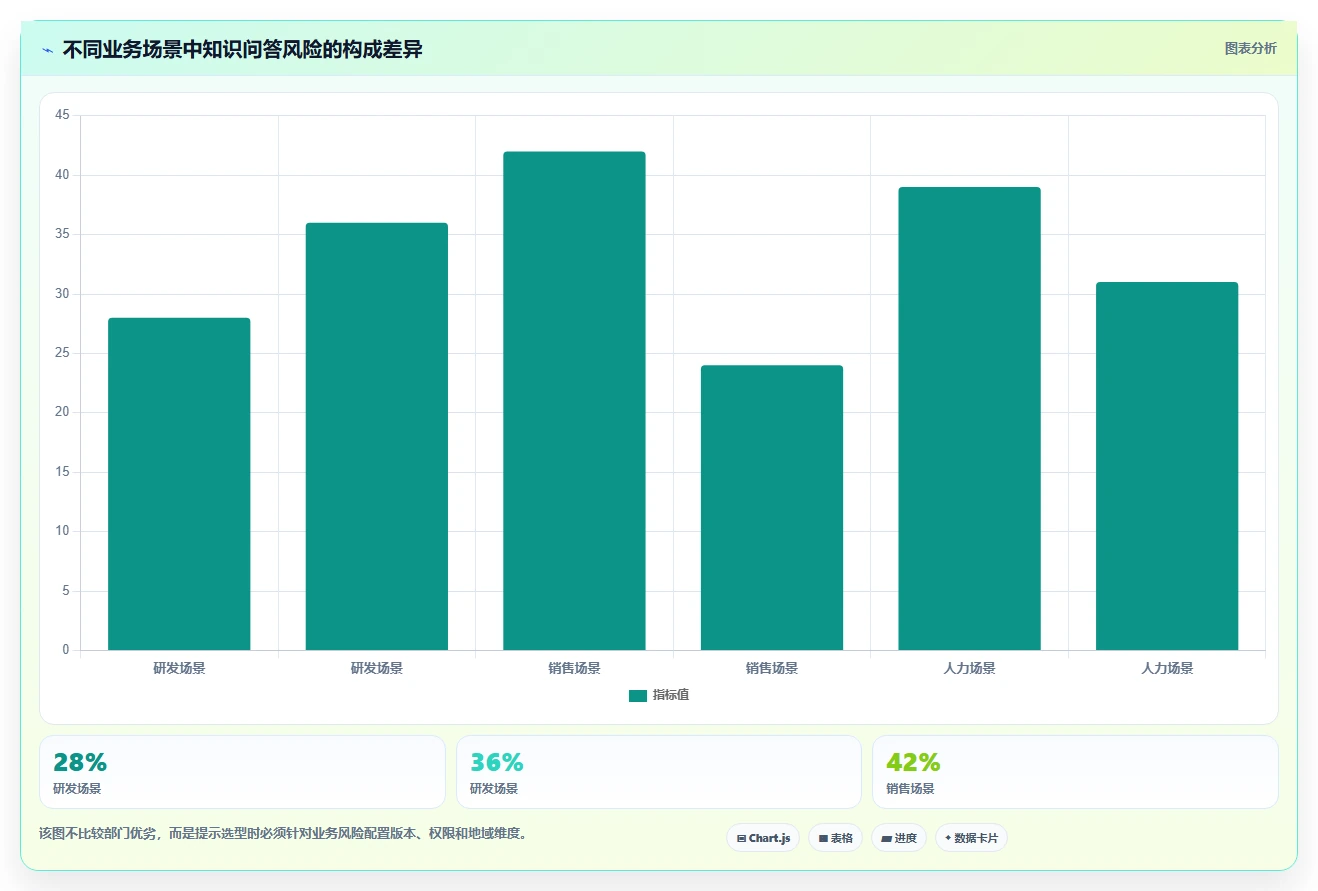Open the 28% 研发场景 stat card
Viewport: 1318px width, 891px height.
(242, 772)
